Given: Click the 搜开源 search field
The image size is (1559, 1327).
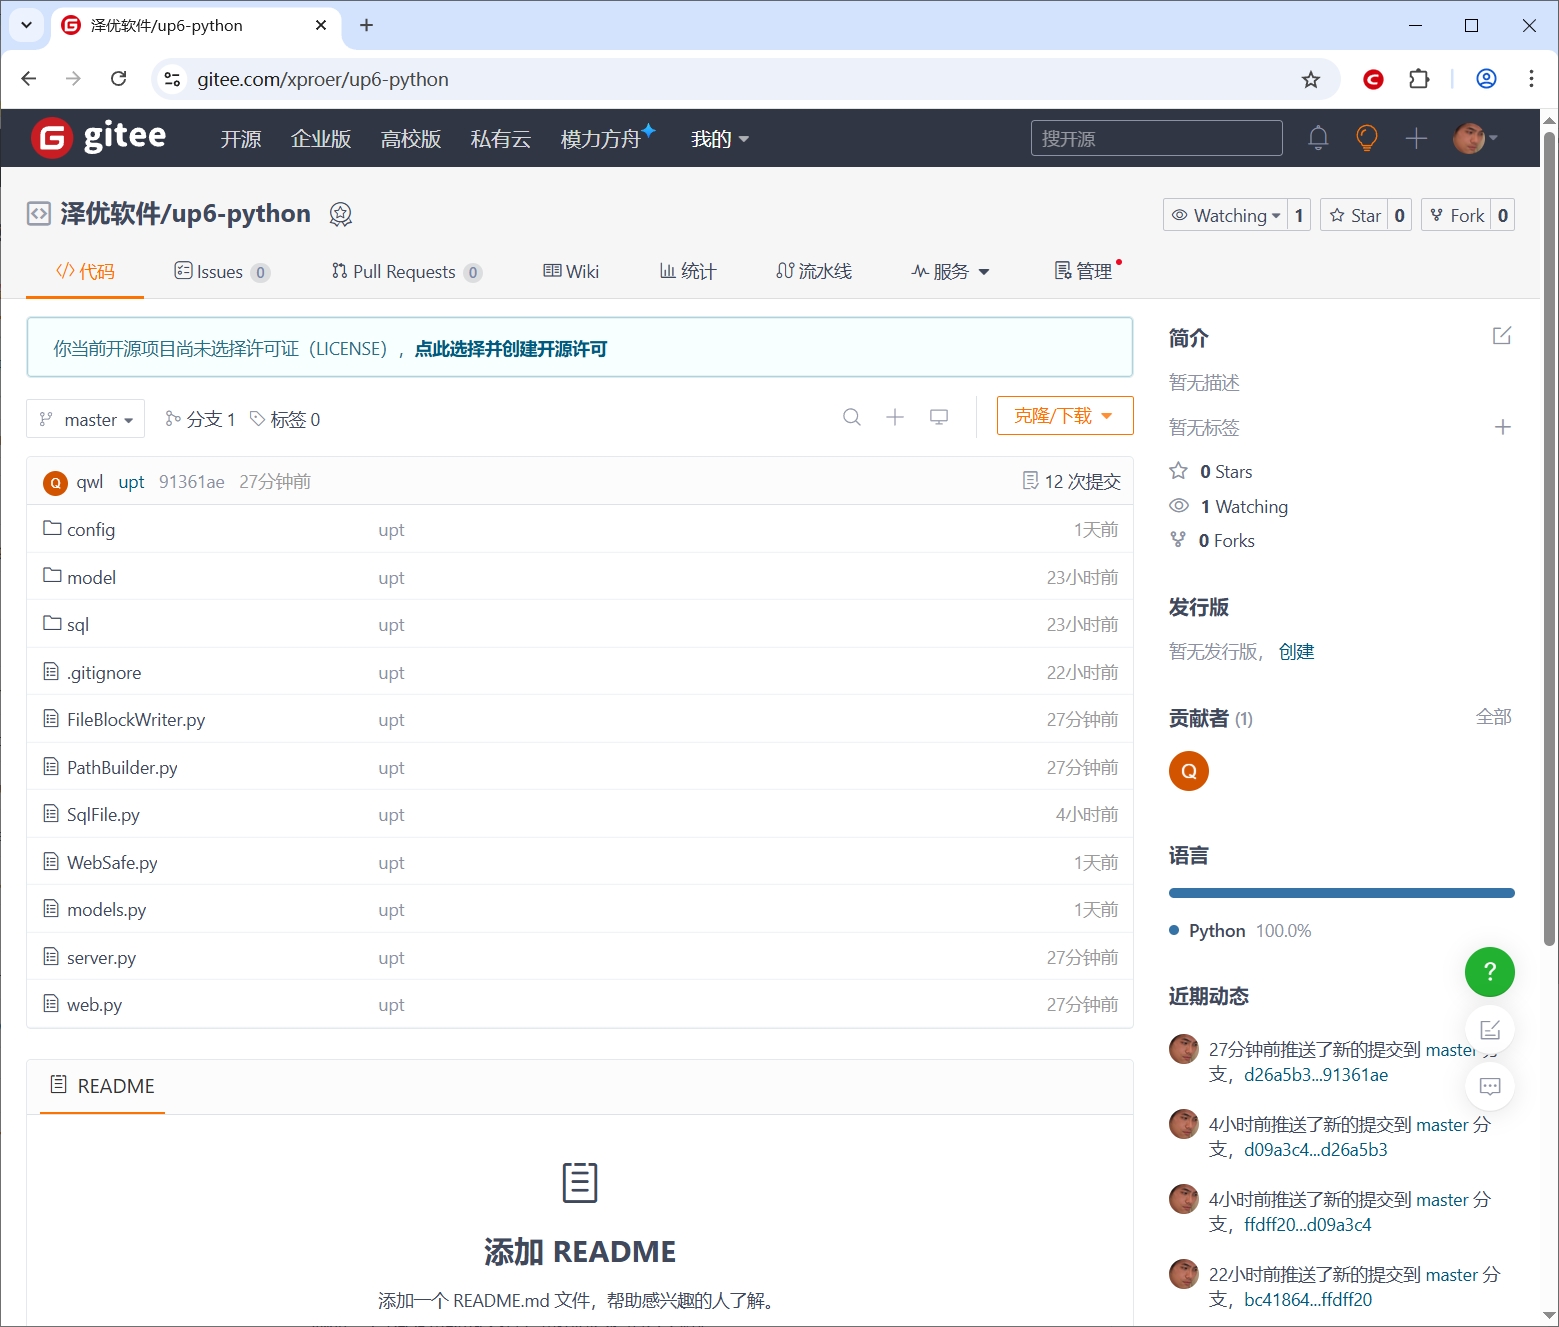Looking at the screenshot, I should point(1156,138).
